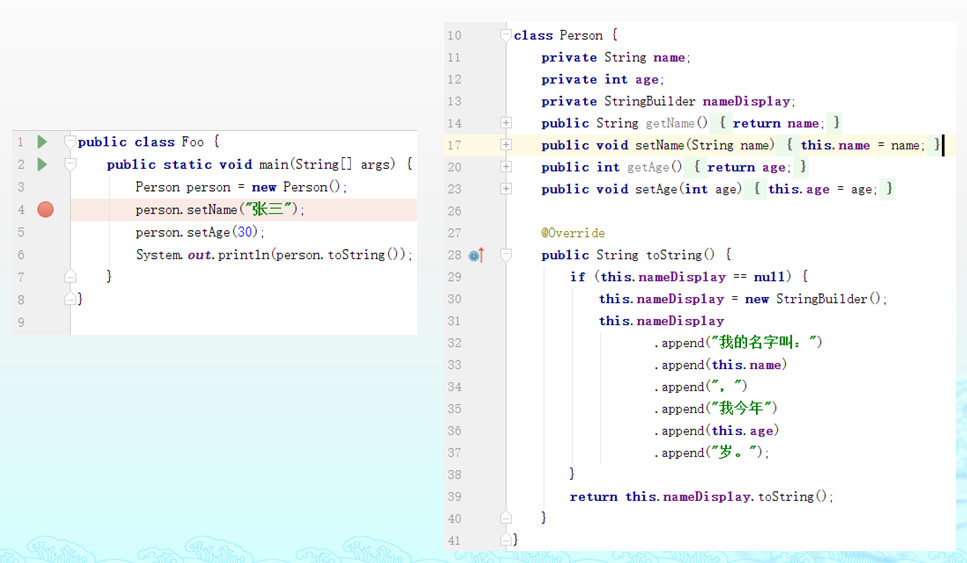
Task: Remove the red breakpoint on line 4
Action: pos(45,209)
